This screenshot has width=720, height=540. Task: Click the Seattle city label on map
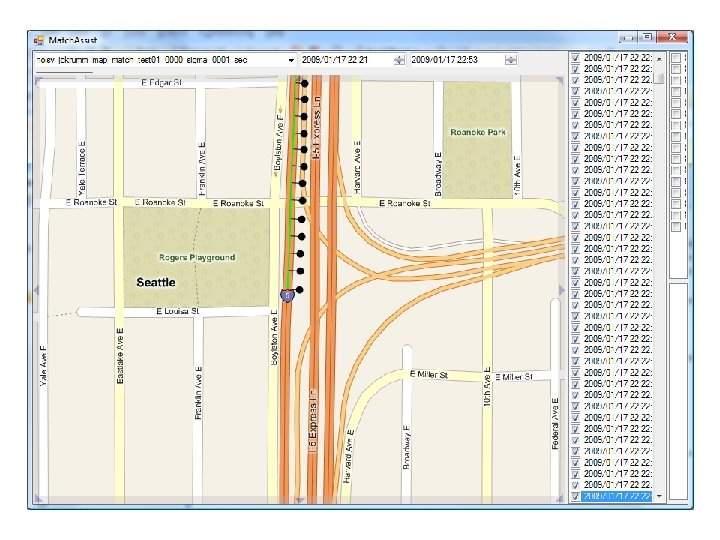coord(156,282)
